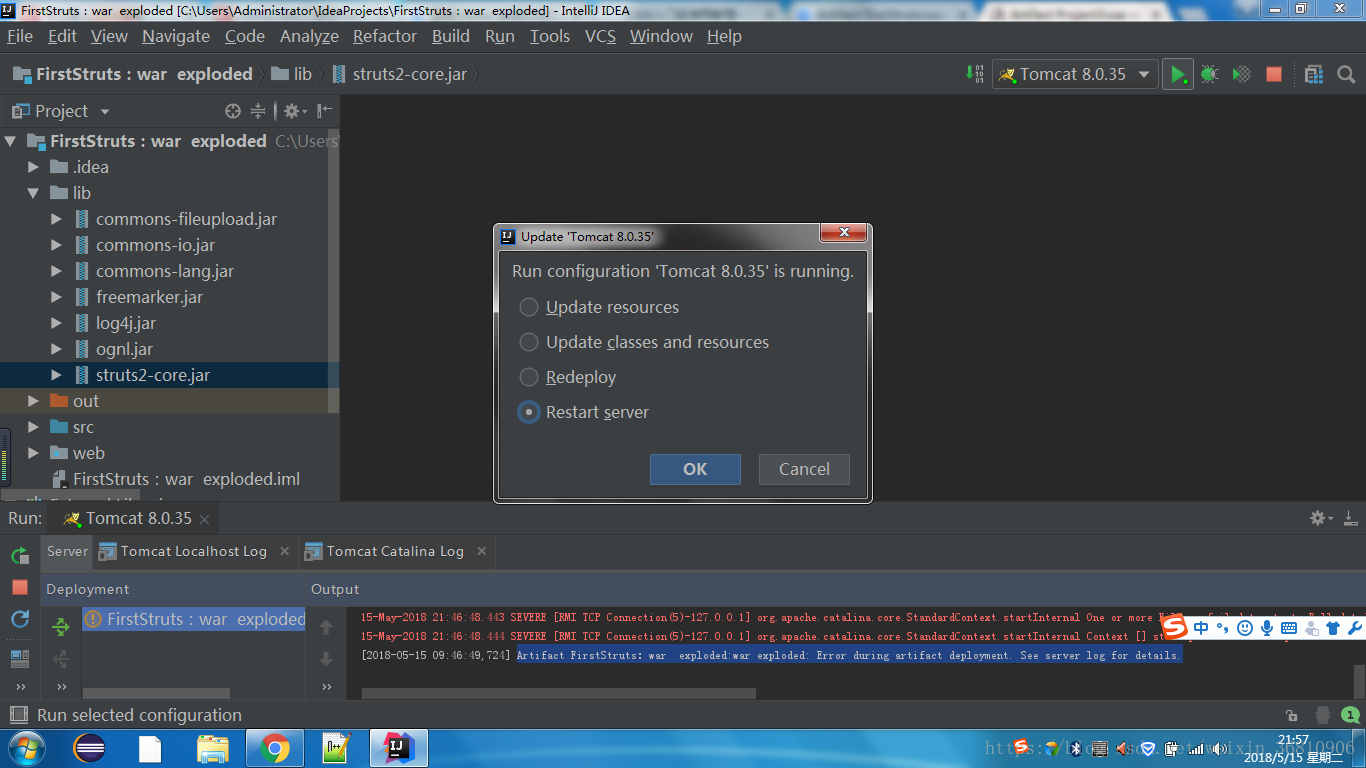This screenshot has width=1366, height=768.
Task: Click struts2-core.jar in the breadcrumb
Action: click(400, 74)
